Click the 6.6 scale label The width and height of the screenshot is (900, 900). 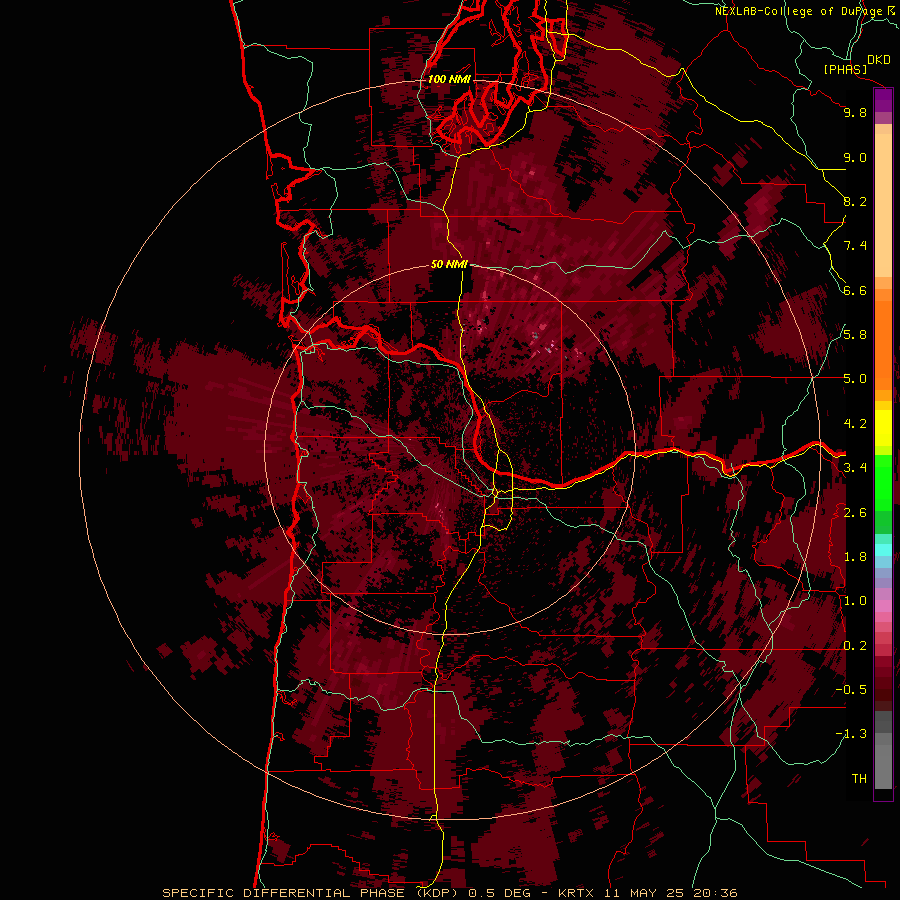coord(855,290)
